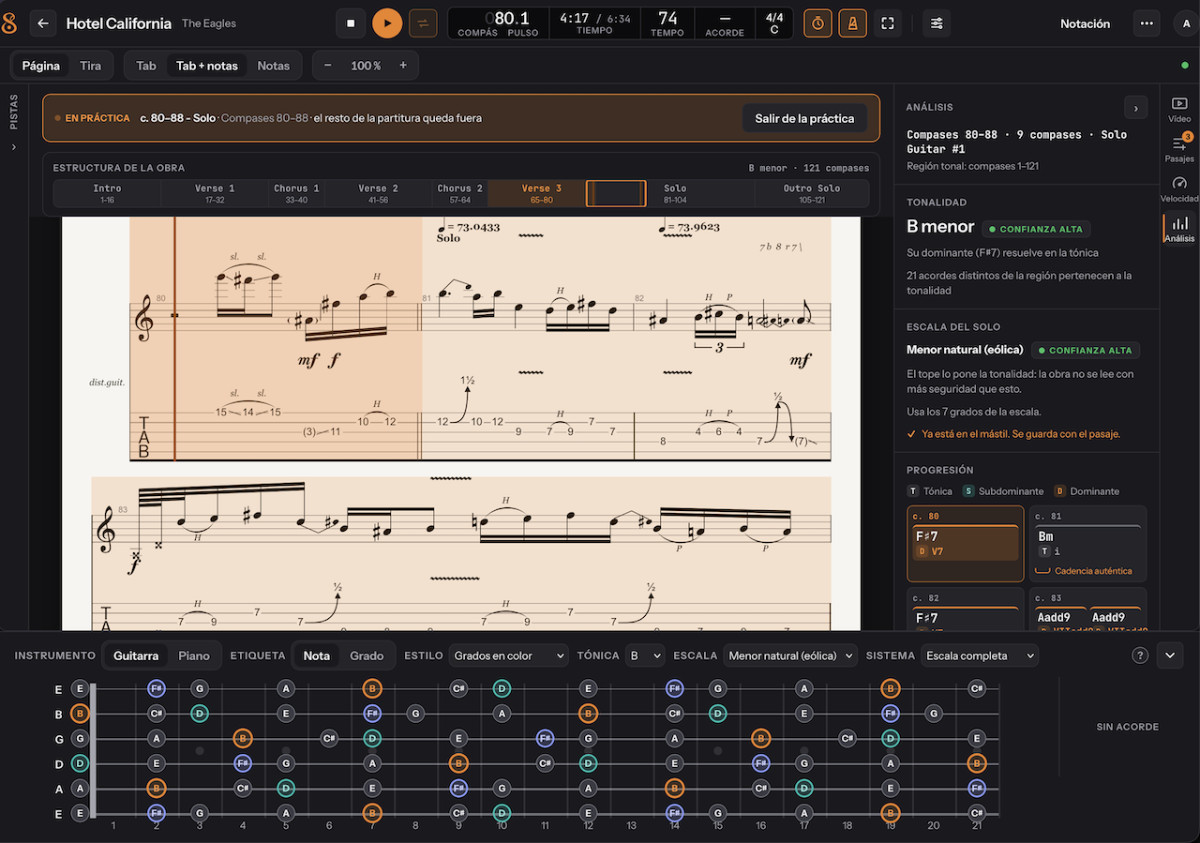Open fretboard help question mark icon
1200x843 pixels.
1140,655
